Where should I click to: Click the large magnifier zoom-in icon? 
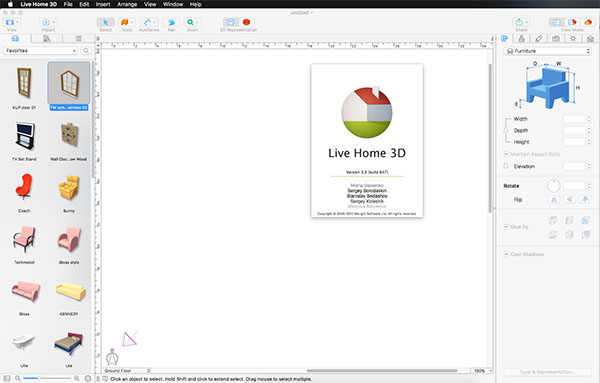coord(77,378)
